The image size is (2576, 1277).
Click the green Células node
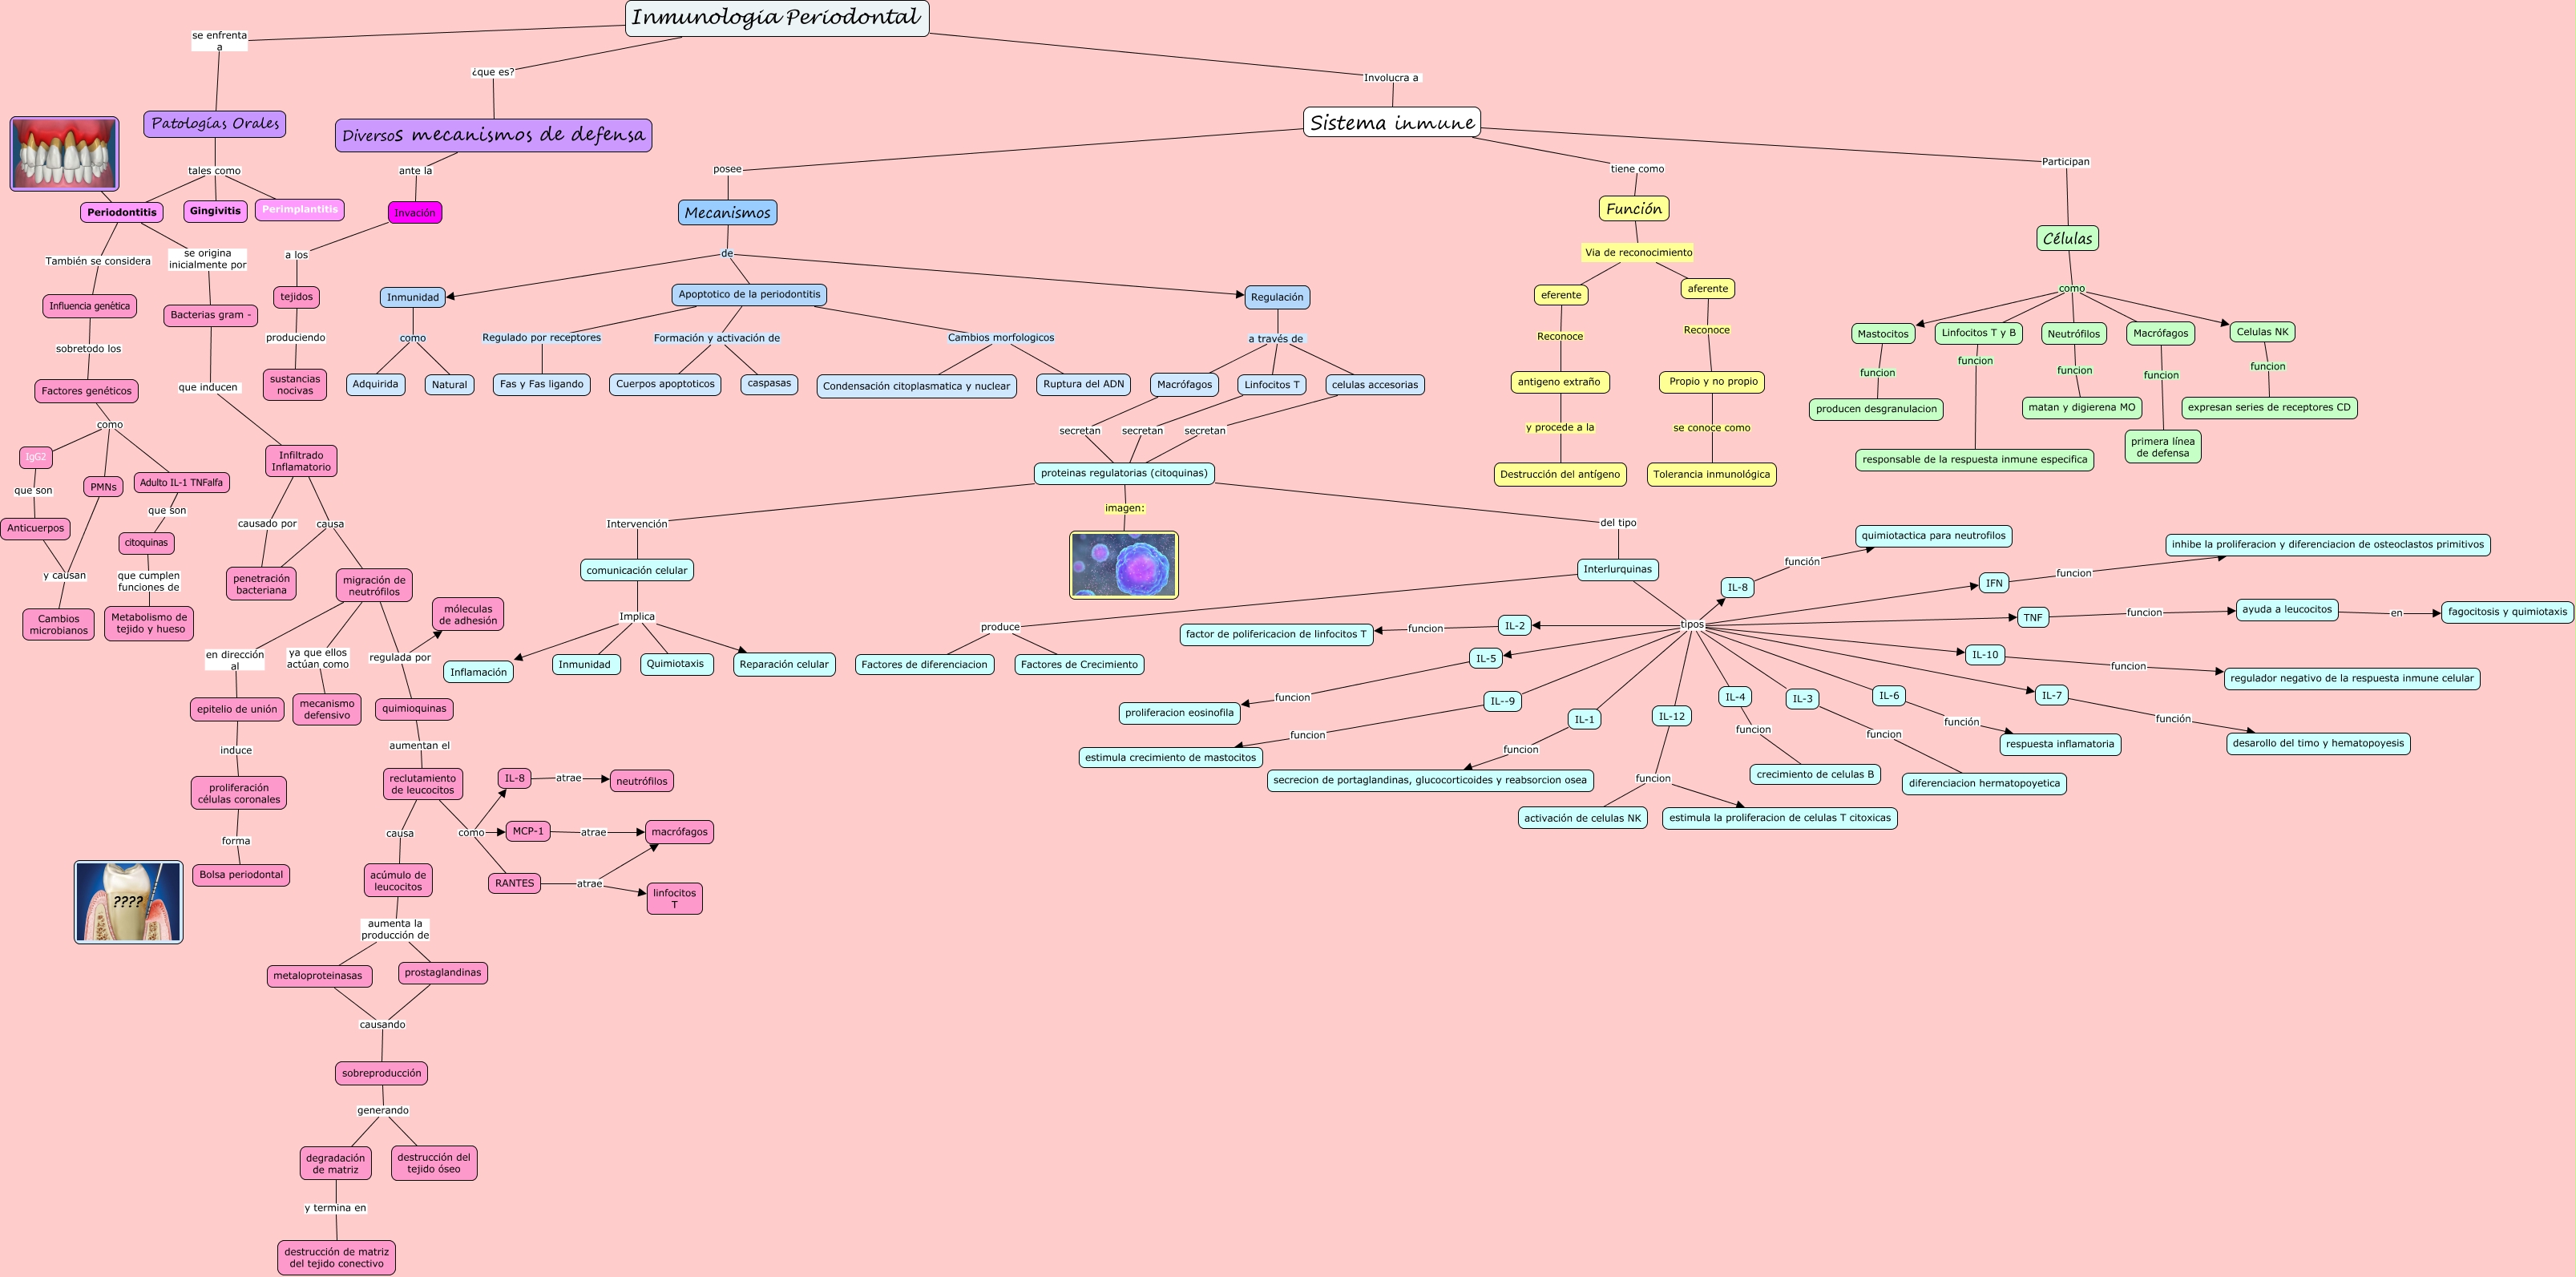pos(2067,239)
